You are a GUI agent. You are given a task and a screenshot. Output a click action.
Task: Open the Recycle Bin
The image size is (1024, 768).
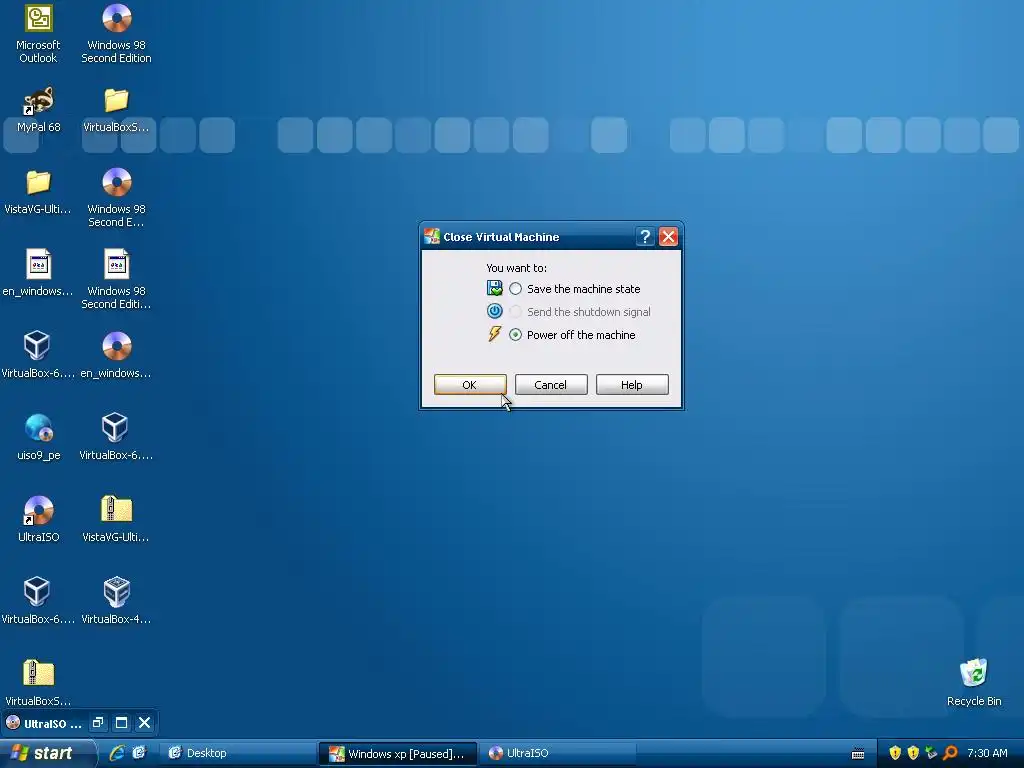tap(974, 683)
